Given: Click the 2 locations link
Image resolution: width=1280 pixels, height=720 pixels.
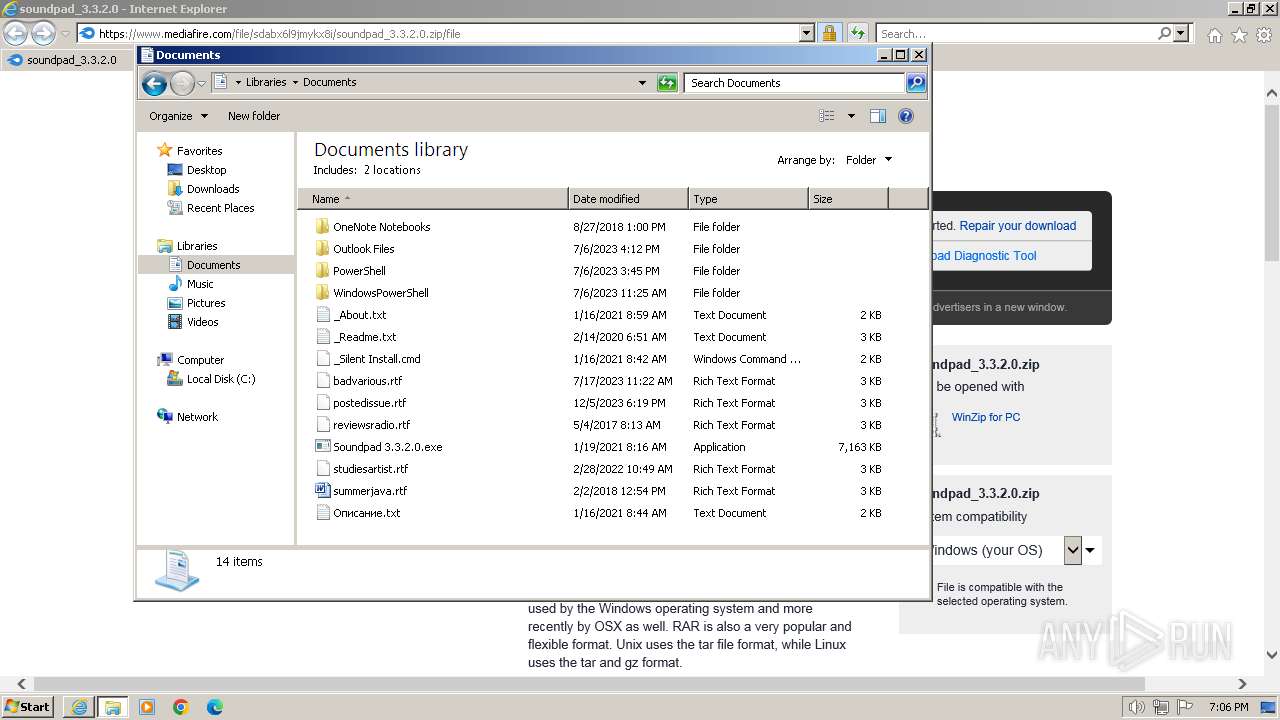Looking at the screenshot, I should click(x=392, y=170).
